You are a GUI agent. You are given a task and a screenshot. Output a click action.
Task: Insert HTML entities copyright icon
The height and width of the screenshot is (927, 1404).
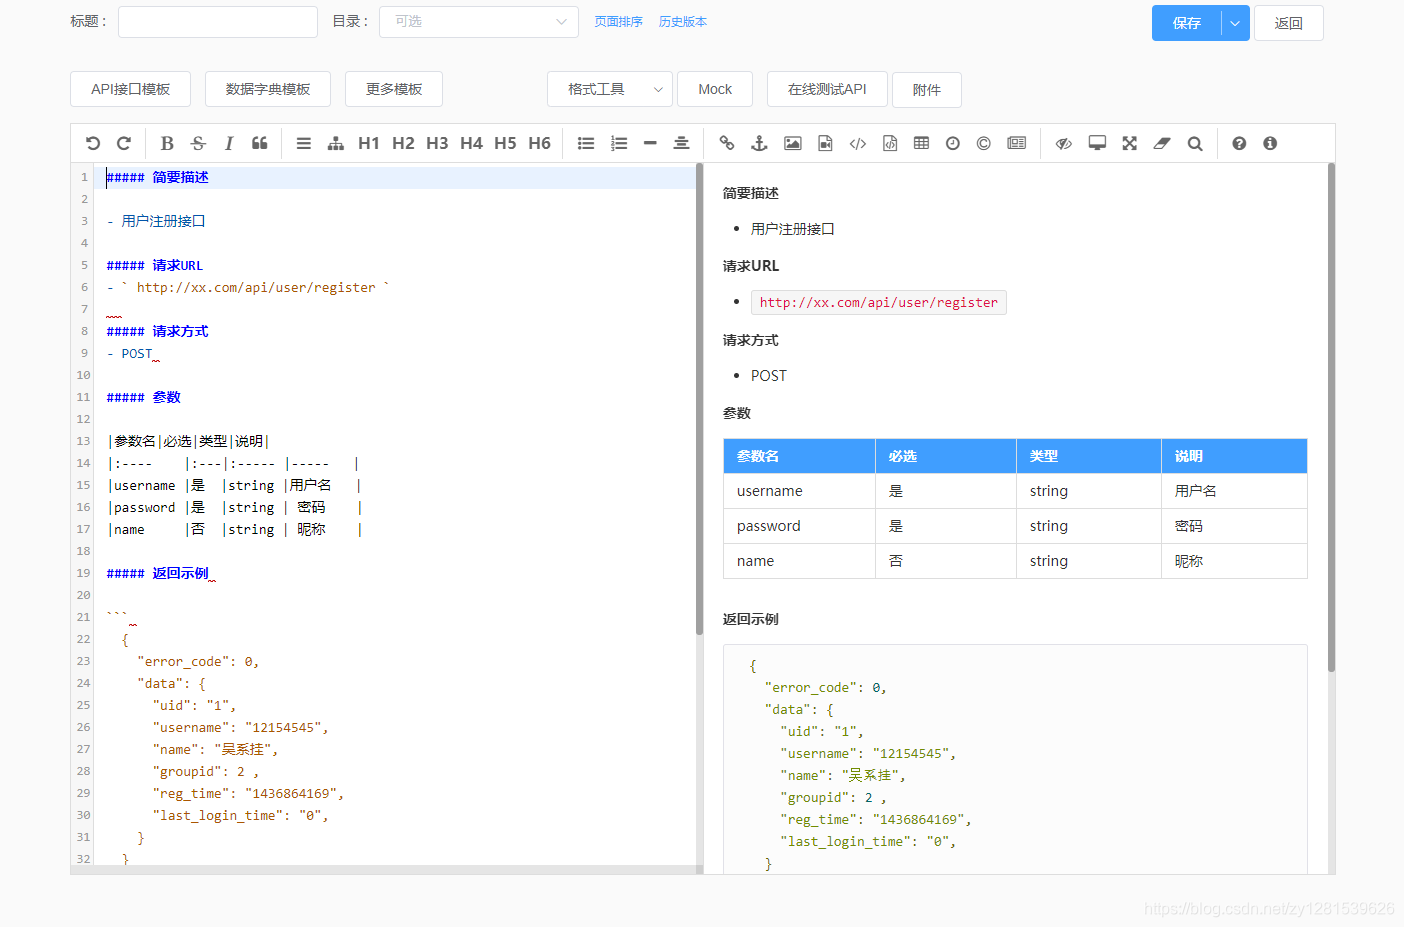click(x=984, y=143)
